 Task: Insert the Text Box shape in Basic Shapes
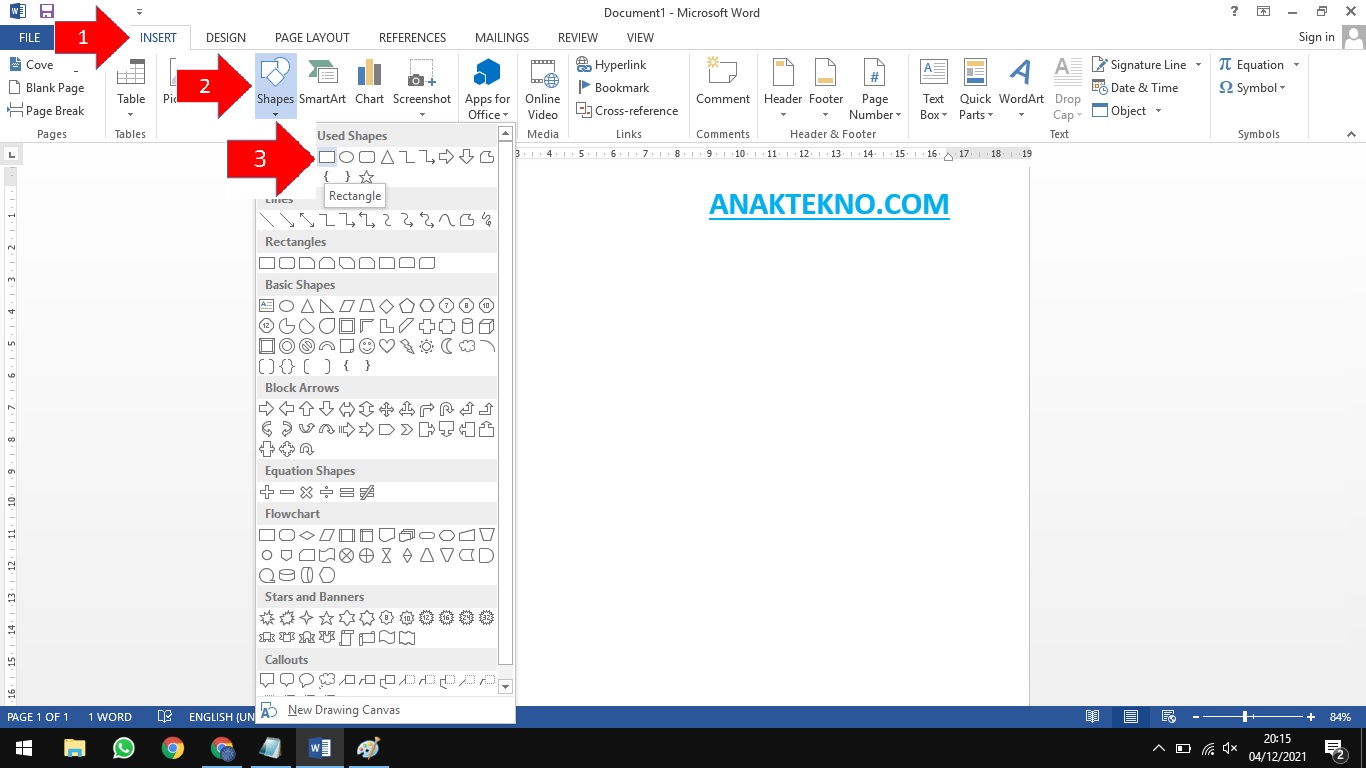(267, 306)
